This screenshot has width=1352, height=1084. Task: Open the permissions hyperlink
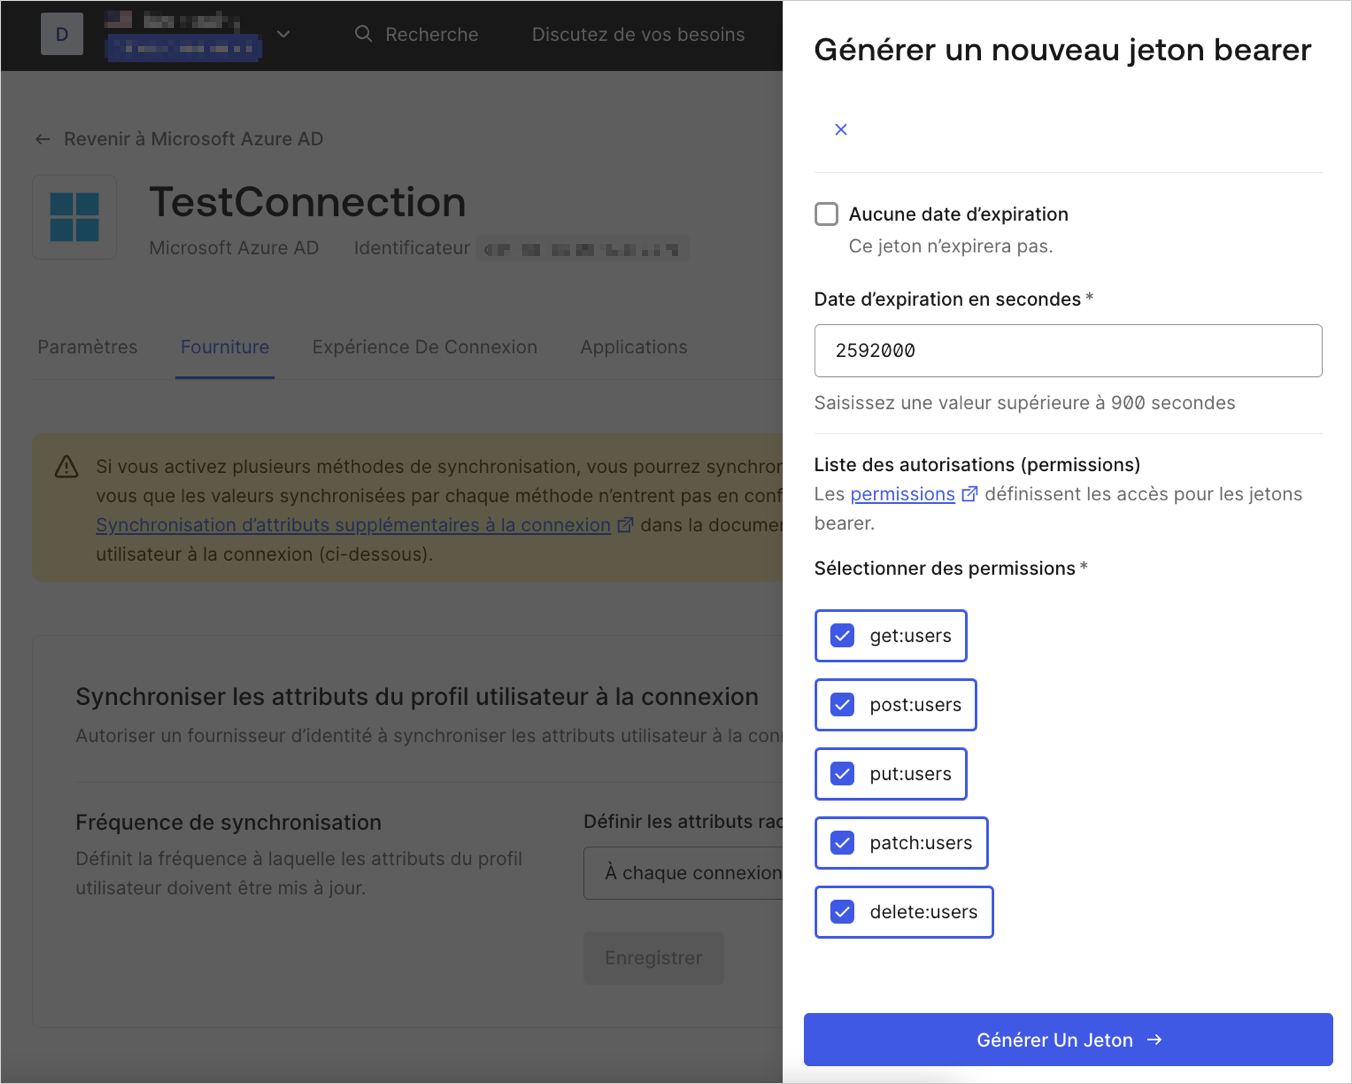[x=903, y=493]
